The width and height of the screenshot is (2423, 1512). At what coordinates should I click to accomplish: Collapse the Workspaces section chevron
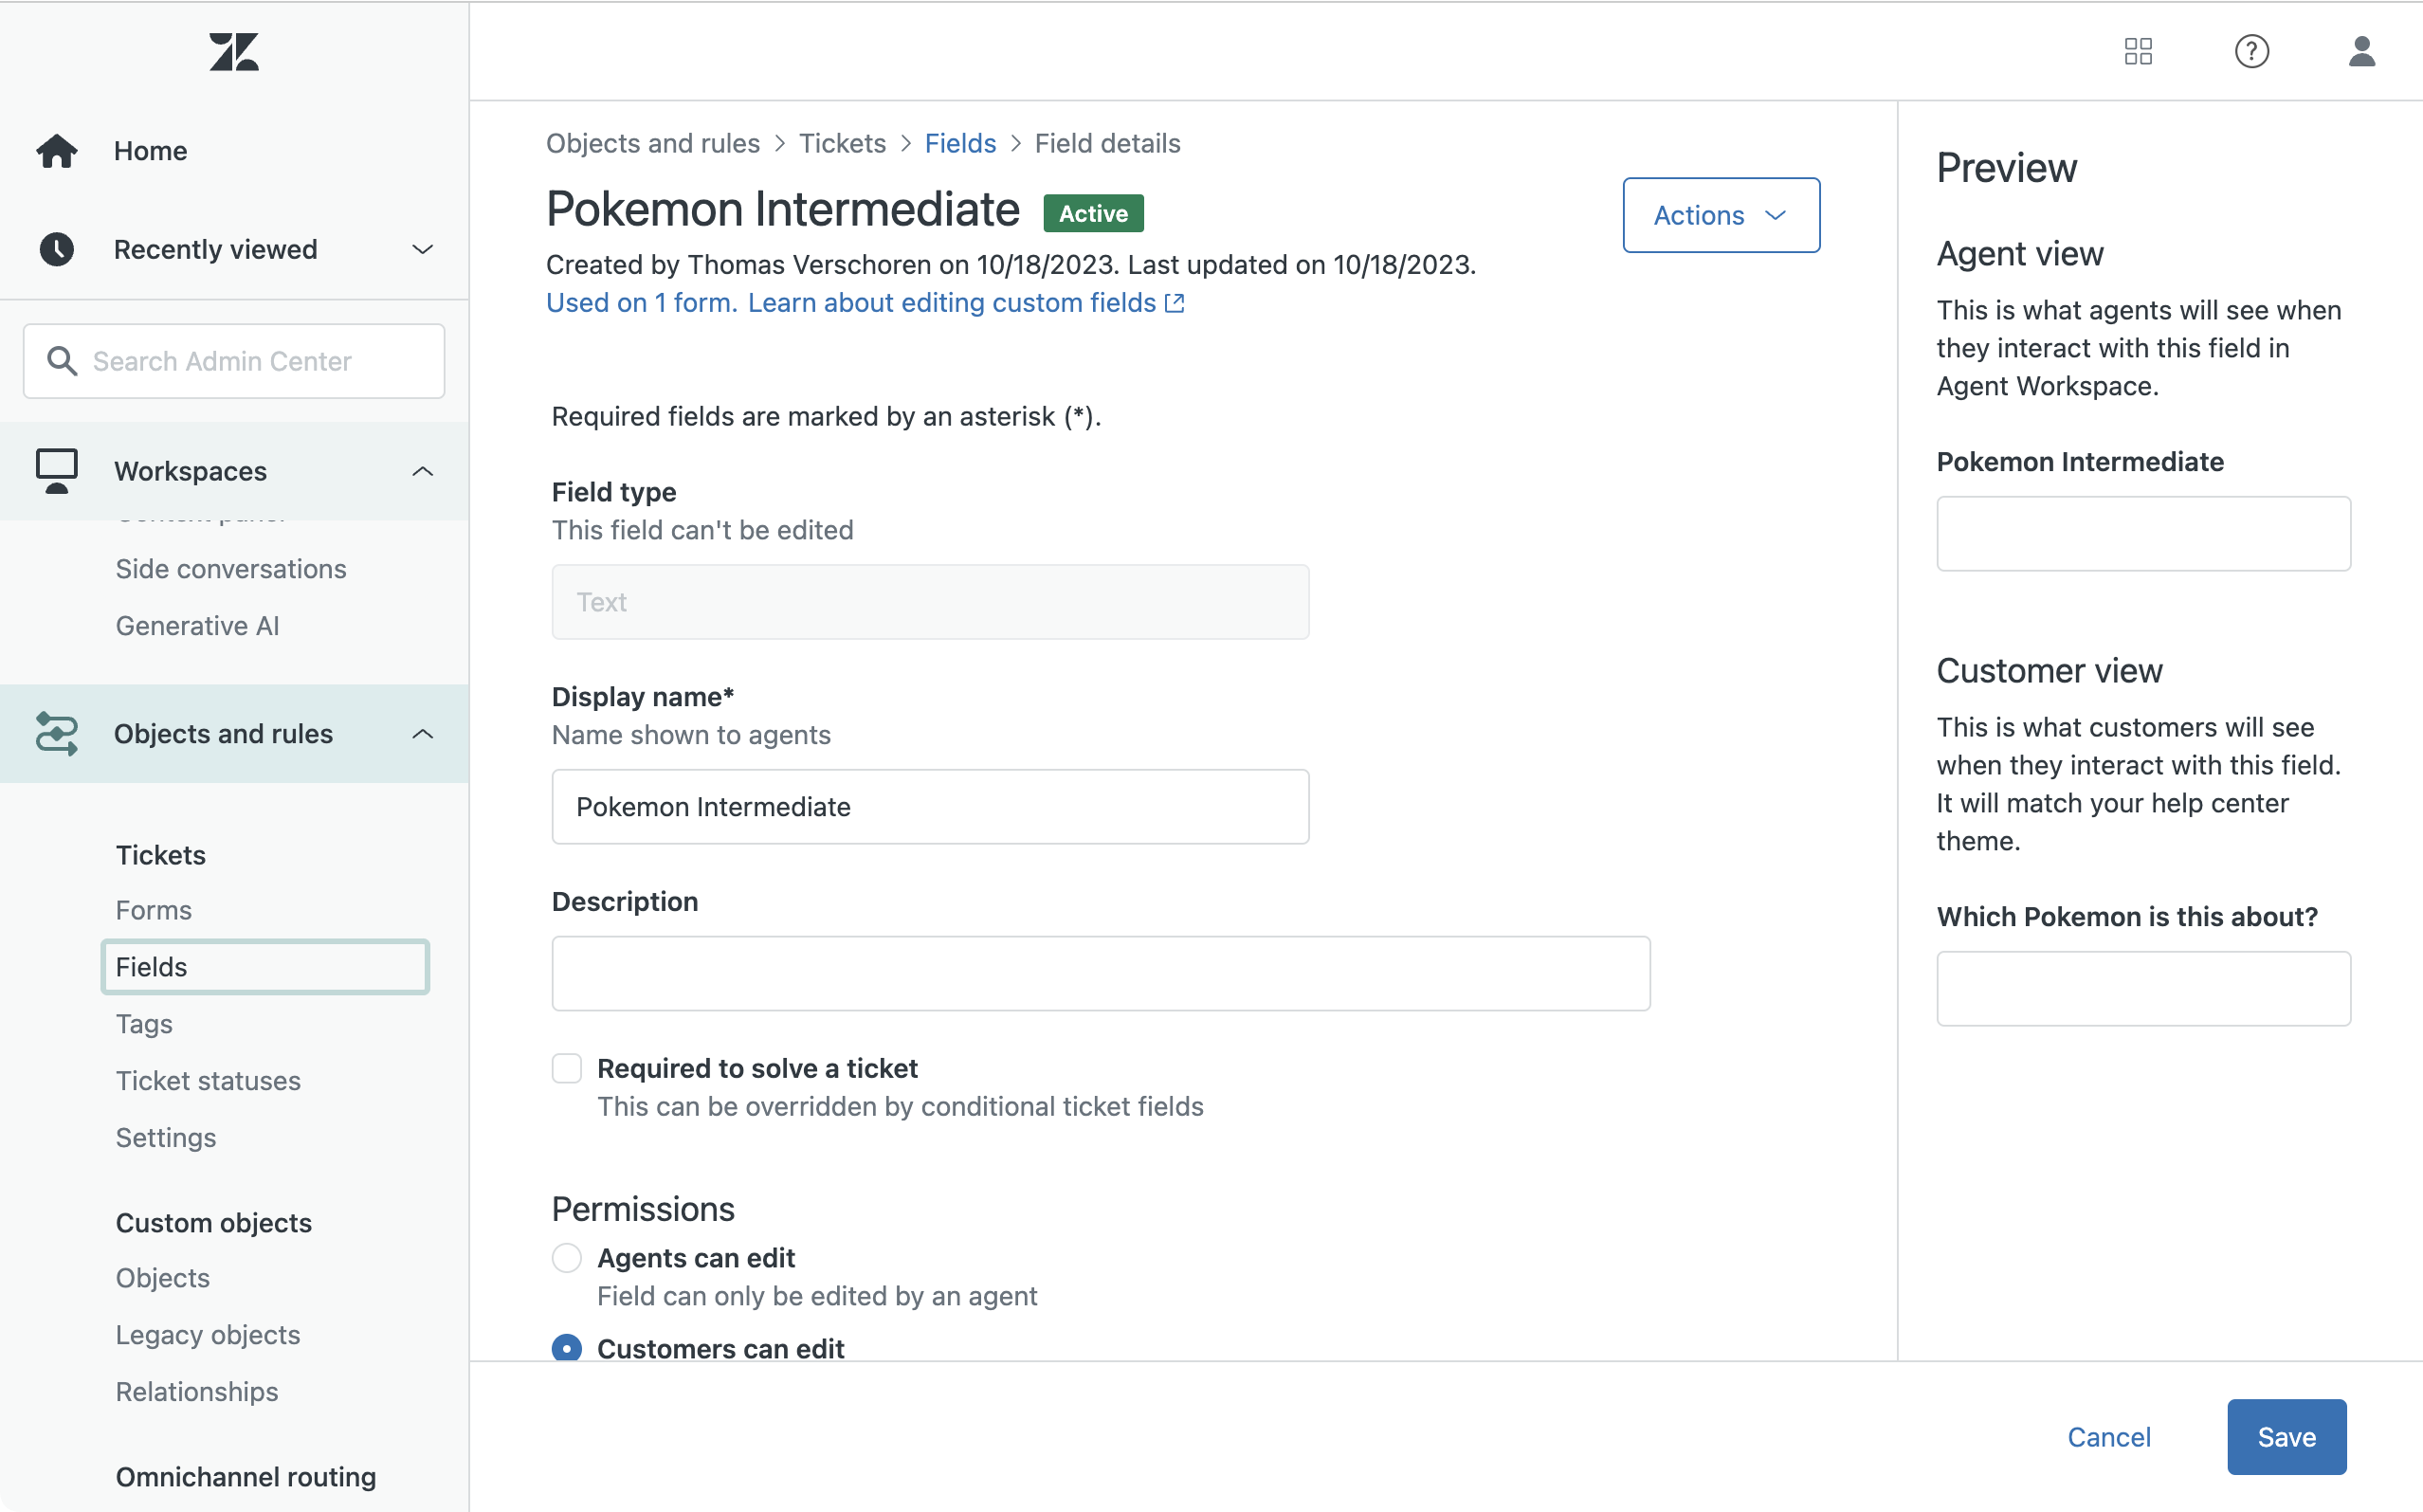coord(423,471)
